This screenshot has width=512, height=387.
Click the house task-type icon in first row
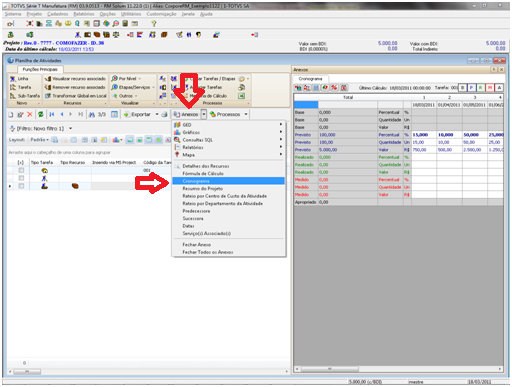click(44, 170)
